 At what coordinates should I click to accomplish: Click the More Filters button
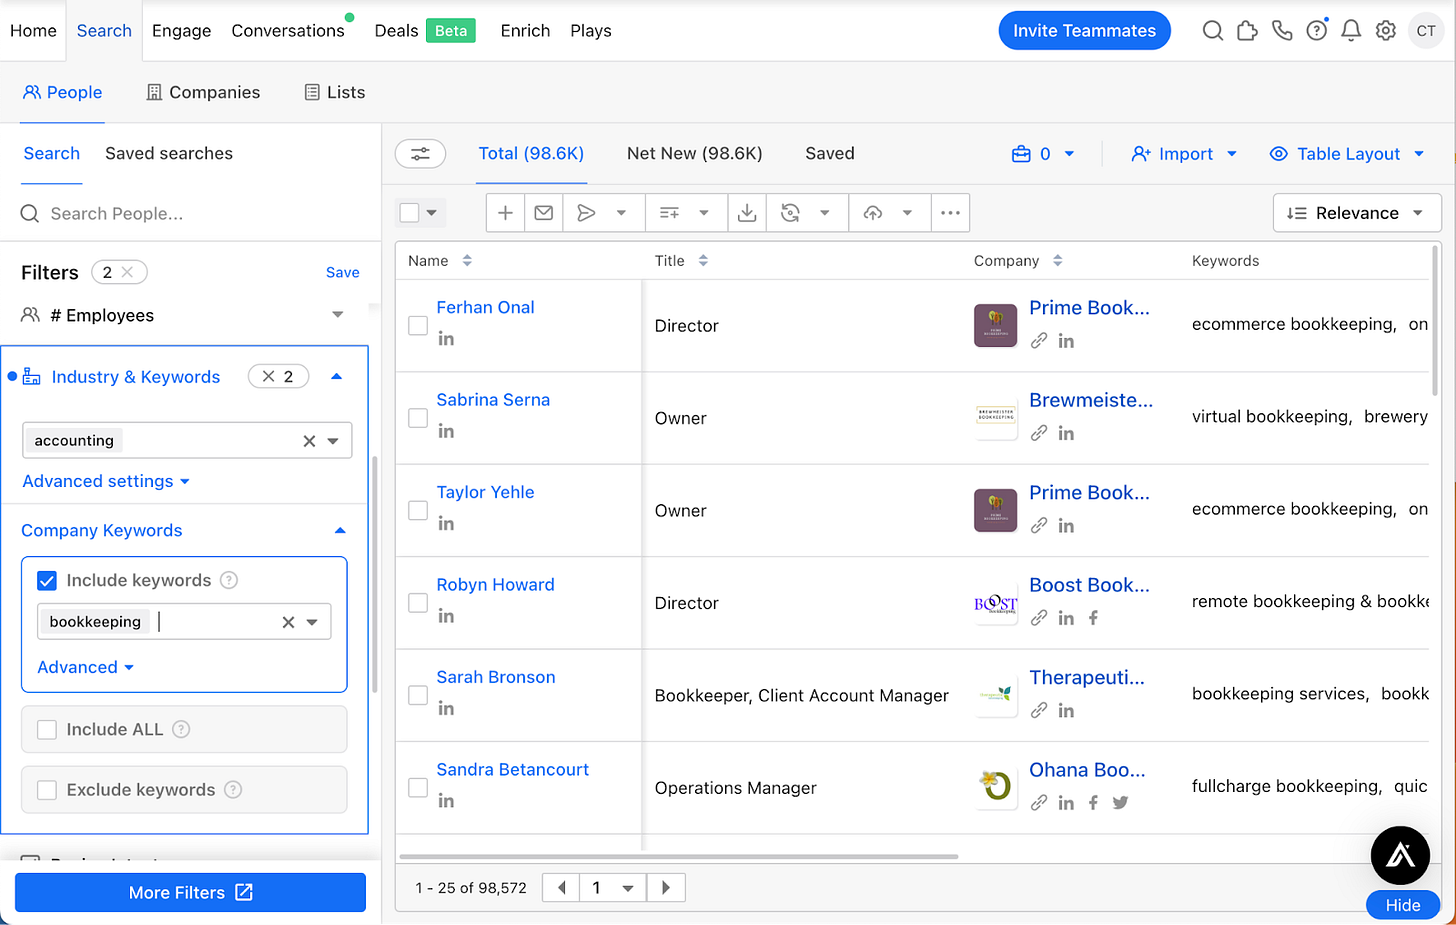pyautogui.click(x=190, y=893)
